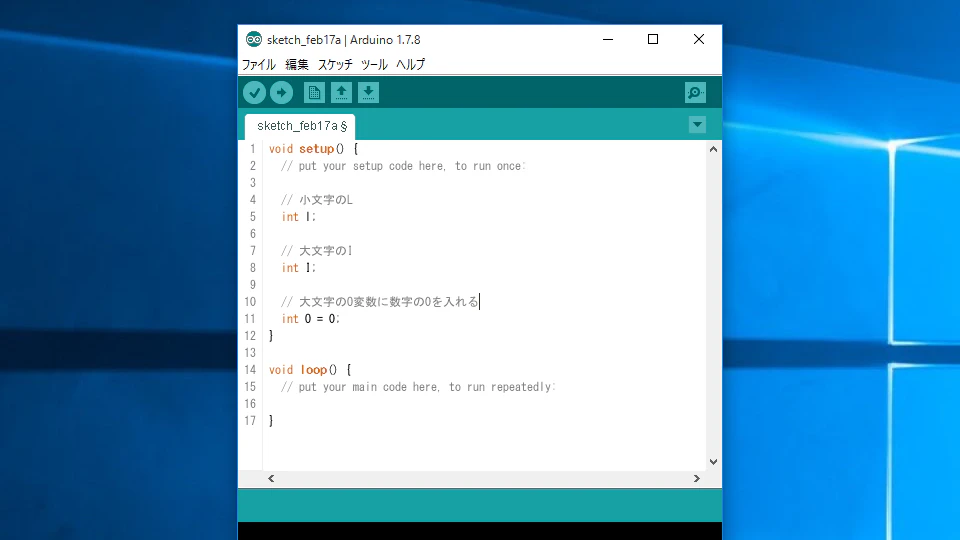The width and height of the screenshot is (960, 540).
Task: Click the 'int 0 = 0;' line
Action: (310, 319)
